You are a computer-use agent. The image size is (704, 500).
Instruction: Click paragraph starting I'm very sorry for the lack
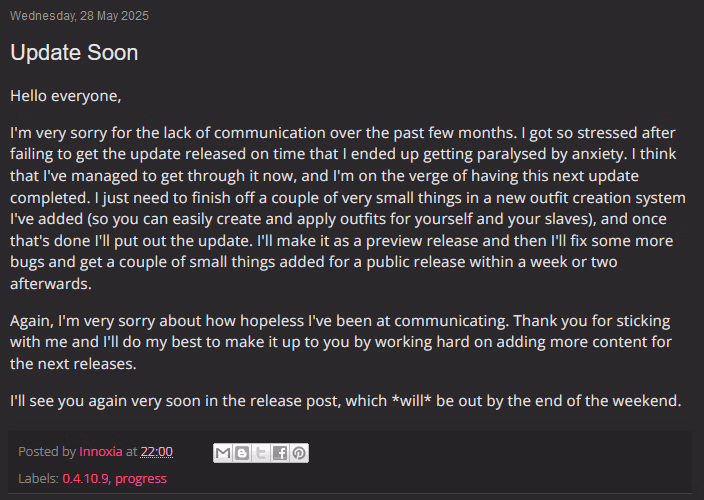[348, 208]
